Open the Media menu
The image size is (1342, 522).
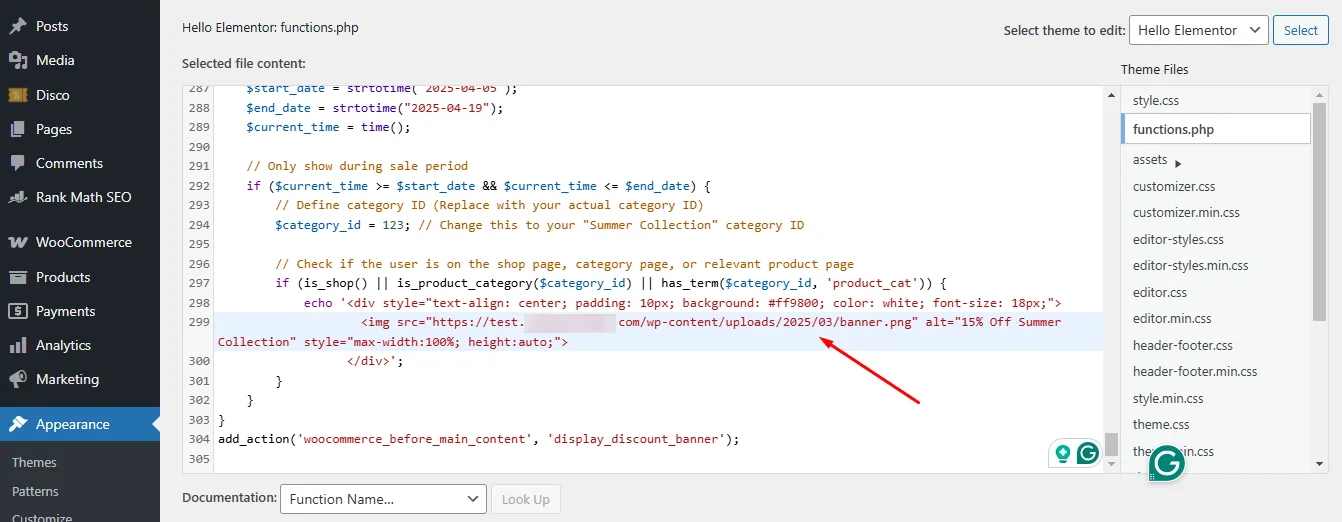80,61
